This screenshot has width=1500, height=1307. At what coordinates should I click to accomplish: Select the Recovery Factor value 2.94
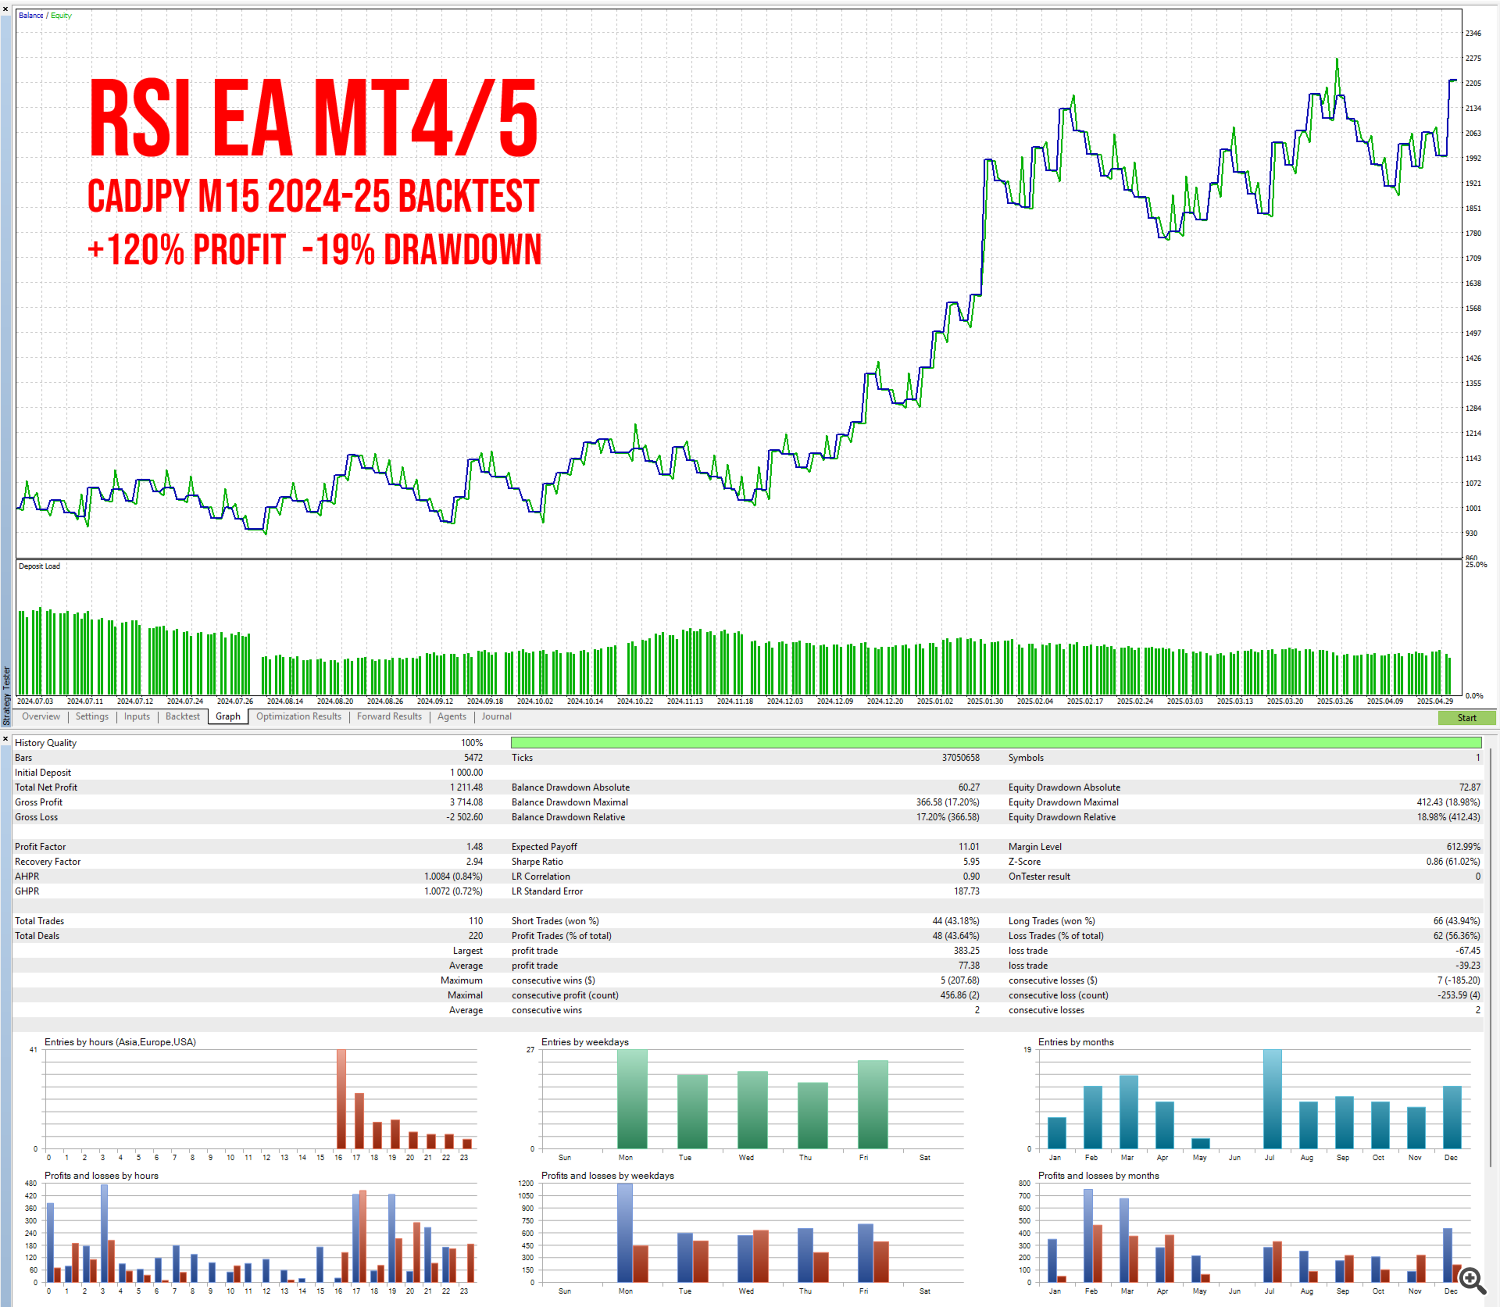click(474, 862)
